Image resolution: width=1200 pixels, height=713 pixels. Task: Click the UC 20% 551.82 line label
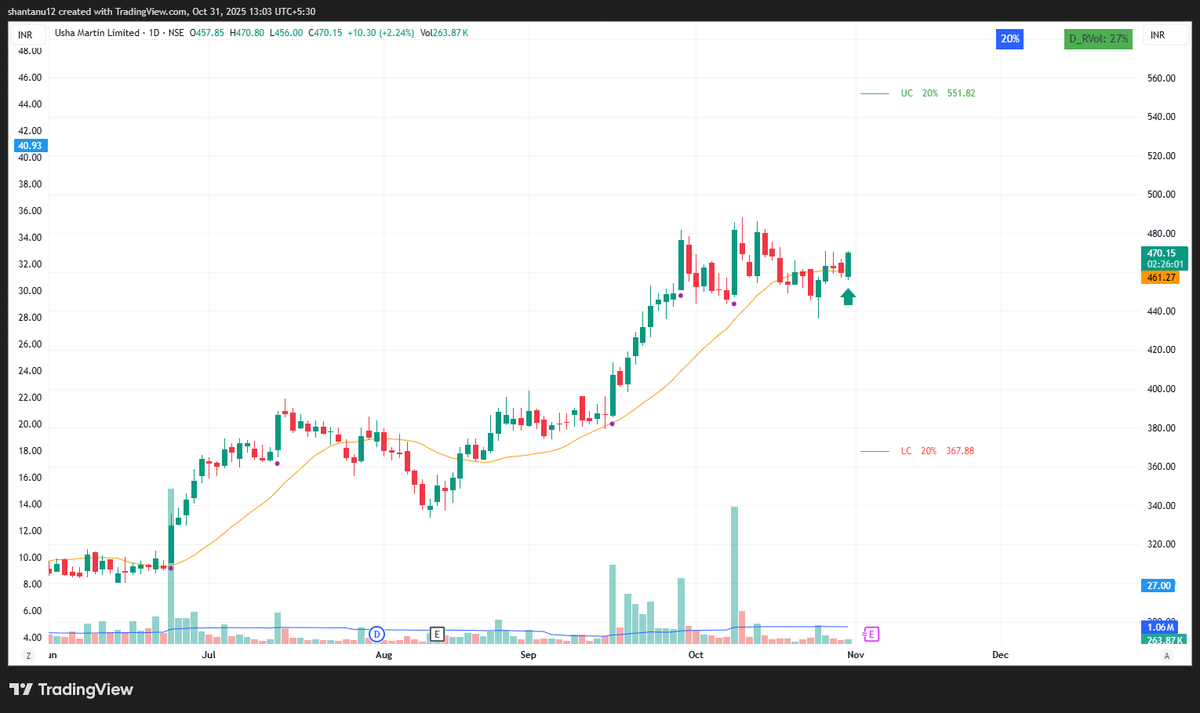(937, 93)
